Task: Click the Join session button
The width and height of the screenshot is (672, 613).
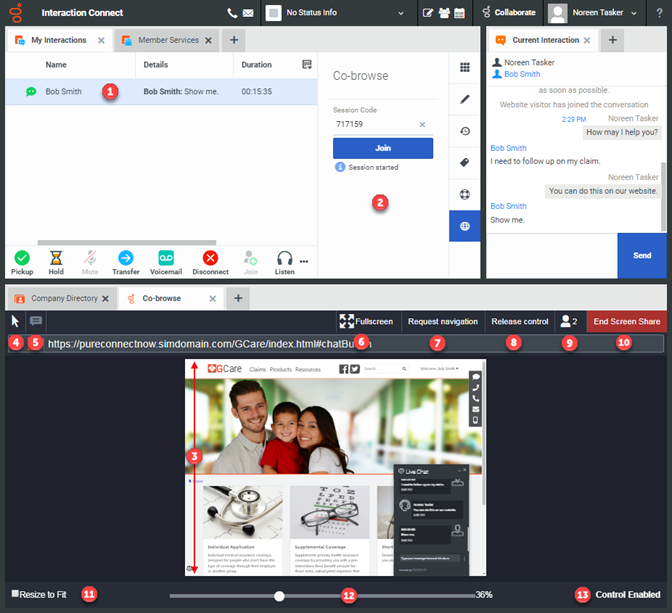Action: point(383,148)
